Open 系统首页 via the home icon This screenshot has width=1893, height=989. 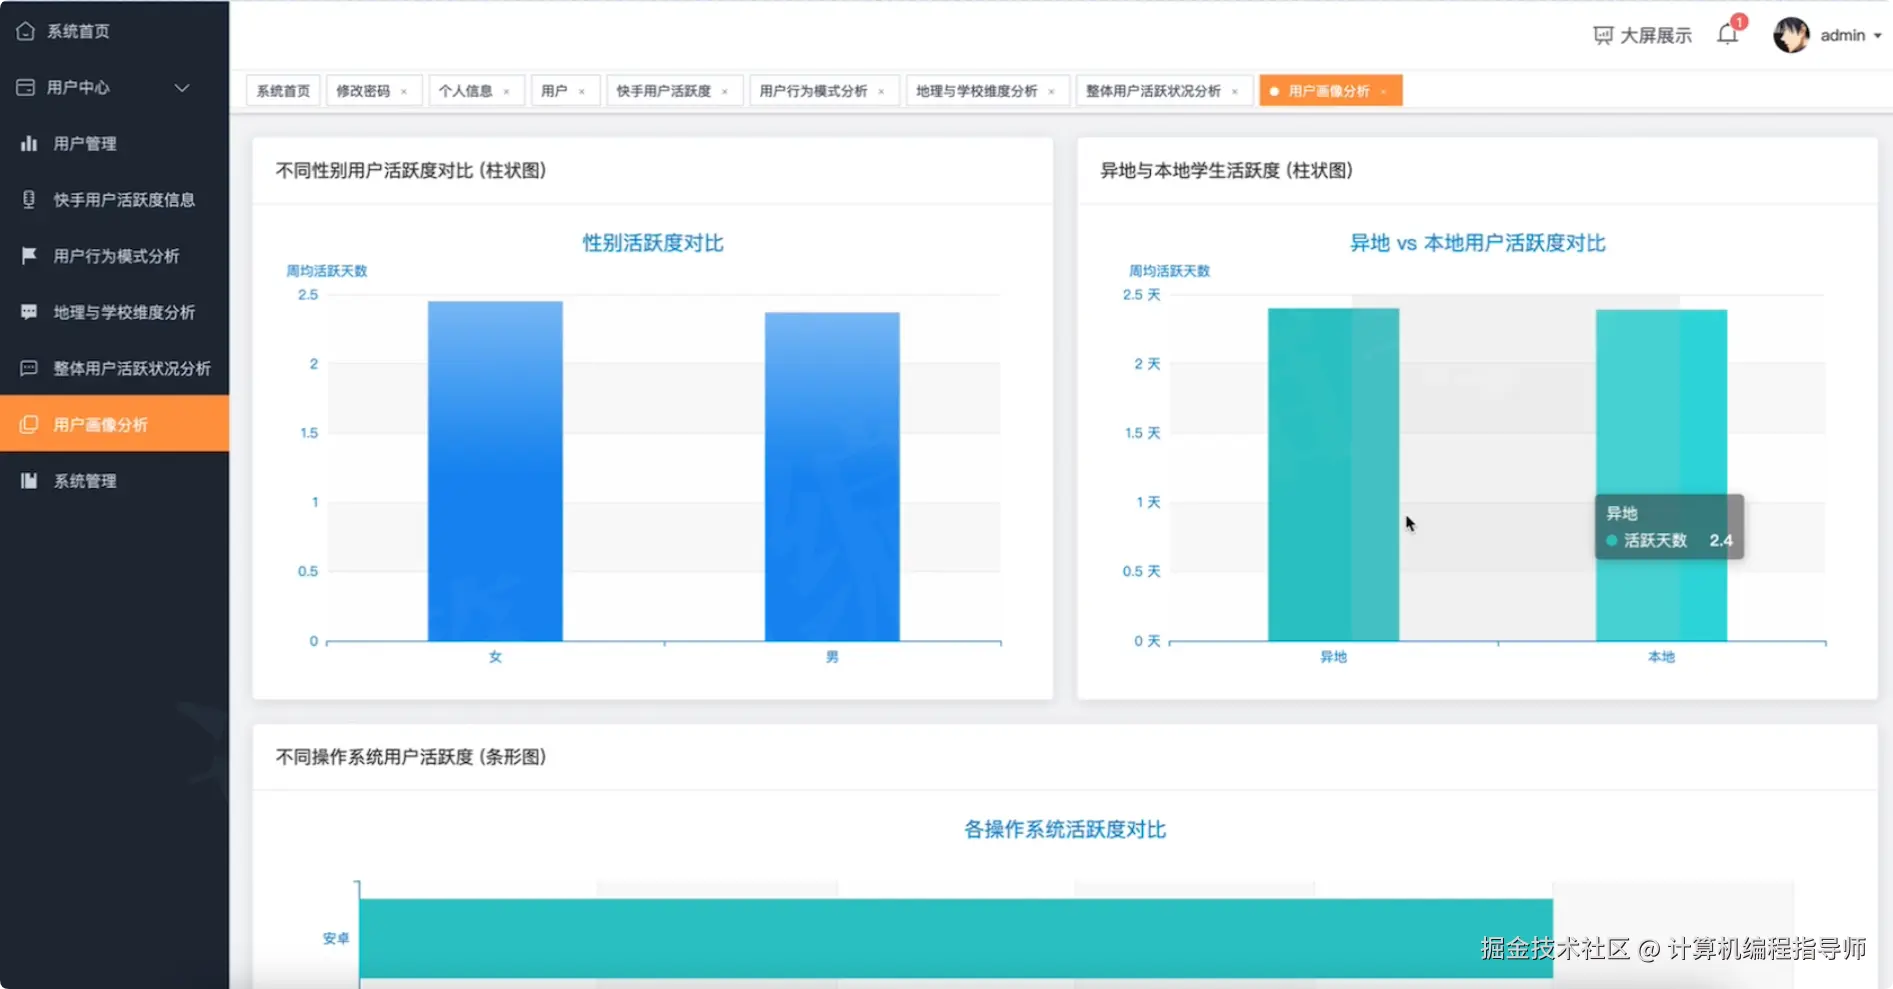click(x=27, y=31)
